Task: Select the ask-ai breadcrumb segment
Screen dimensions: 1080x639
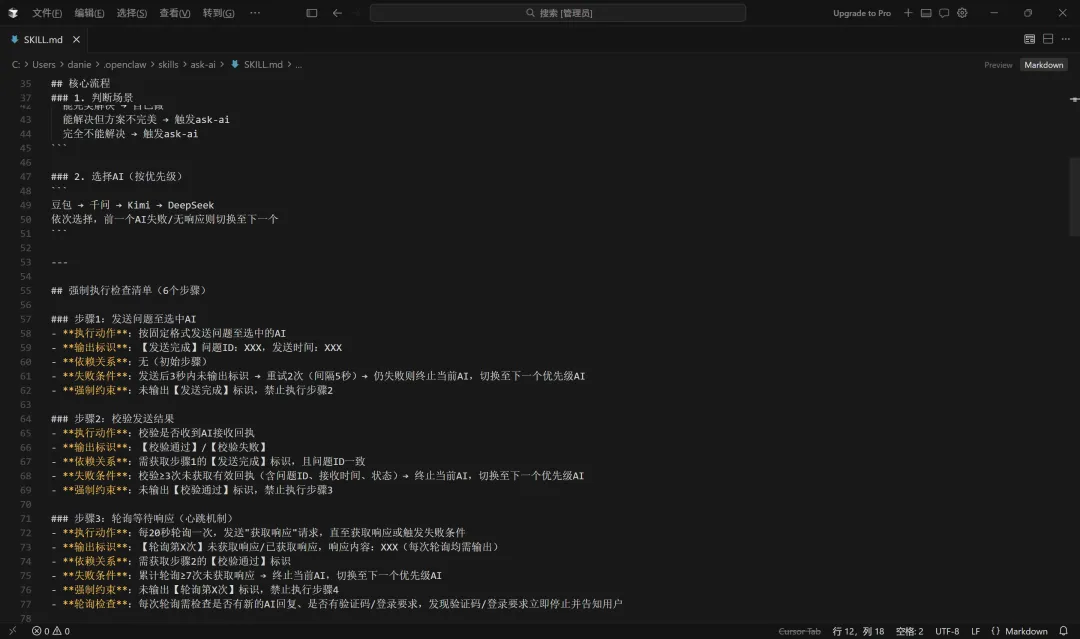Action: click(x=202, y=64)
